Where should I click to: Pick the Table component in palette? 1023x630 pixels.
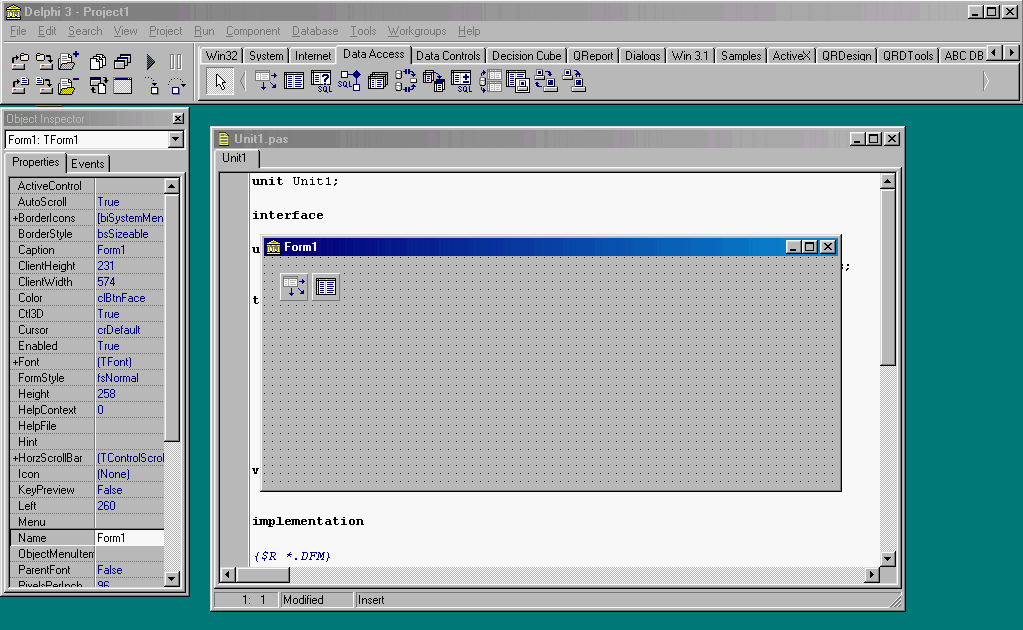pos(294,81)
